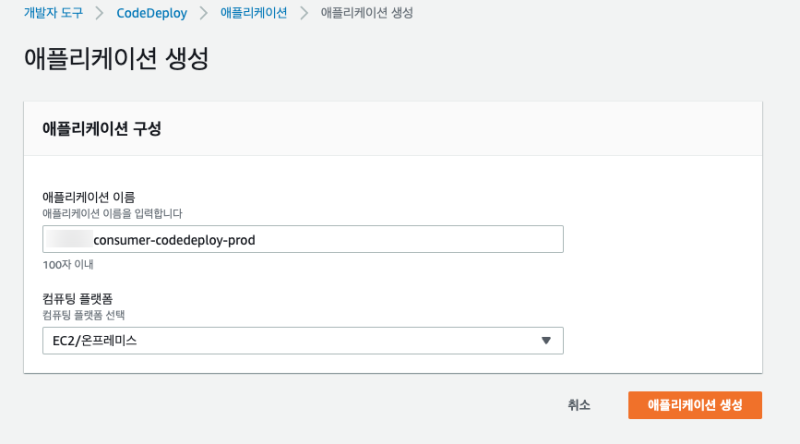Viewport: 800px width, 444px height.
Task: Focus the application name input field
Action: pos(303,240)
